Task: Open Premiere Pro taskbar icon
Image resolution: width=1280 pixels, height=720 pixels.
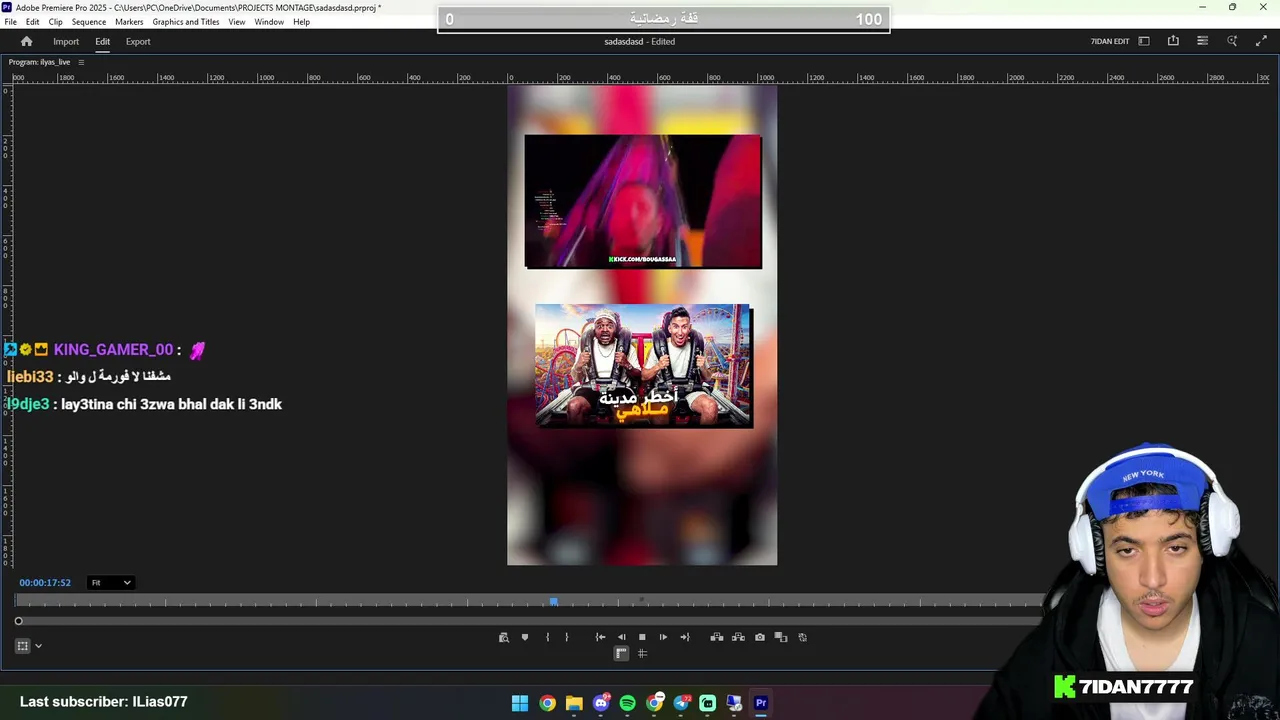Action: click(761, 703)
